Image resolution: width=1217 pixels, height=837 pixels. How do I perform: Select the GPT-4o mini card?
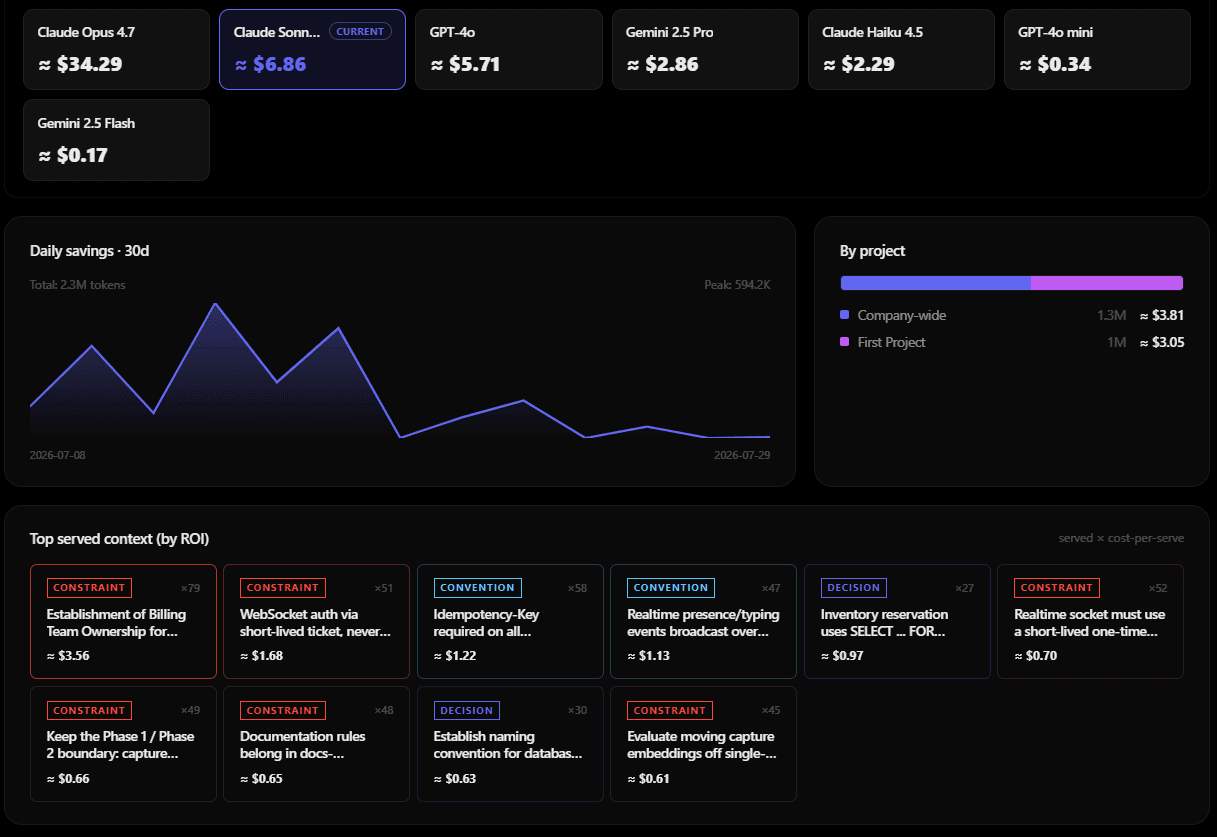1097,50
